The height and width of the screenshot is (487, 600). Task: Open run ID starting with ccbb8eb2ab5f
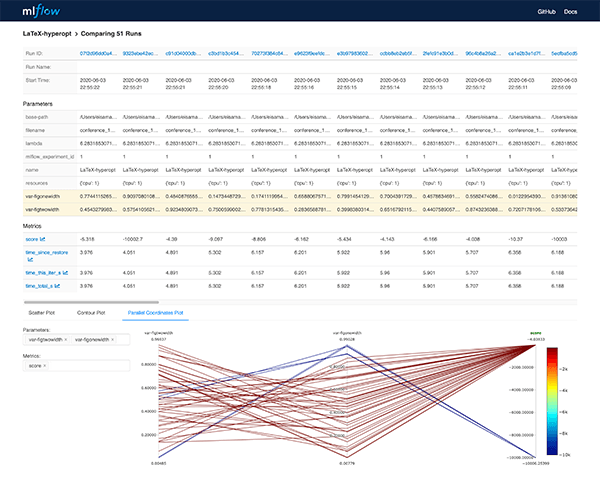(398, 54)
